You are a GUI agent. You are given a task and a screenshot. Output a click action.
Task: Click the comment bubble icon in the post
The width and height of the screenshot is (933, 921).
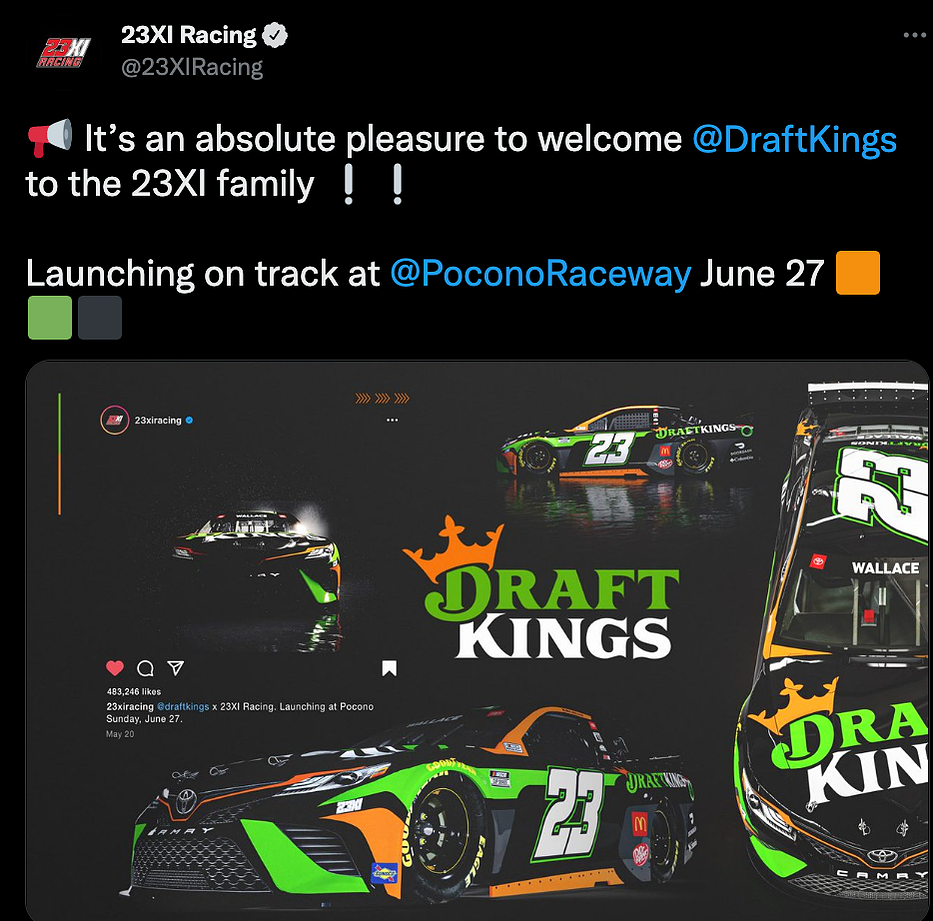click(145, 669)
